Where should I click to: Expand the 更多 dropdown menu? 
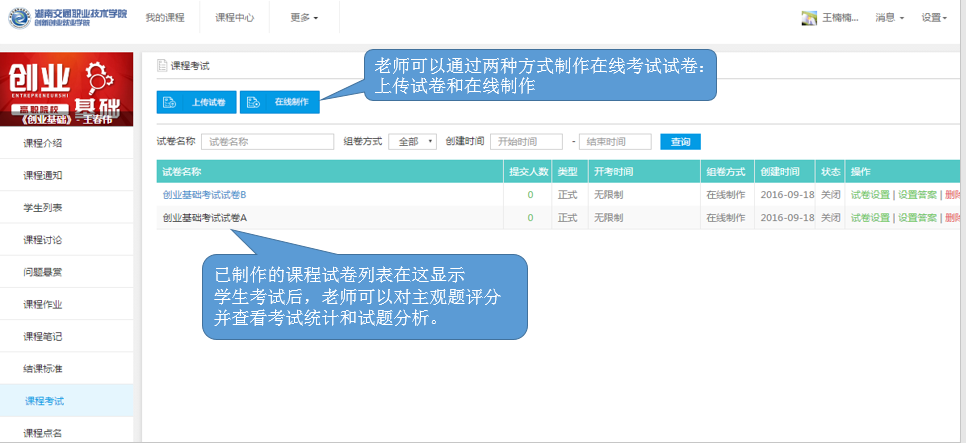click(304, 18)
